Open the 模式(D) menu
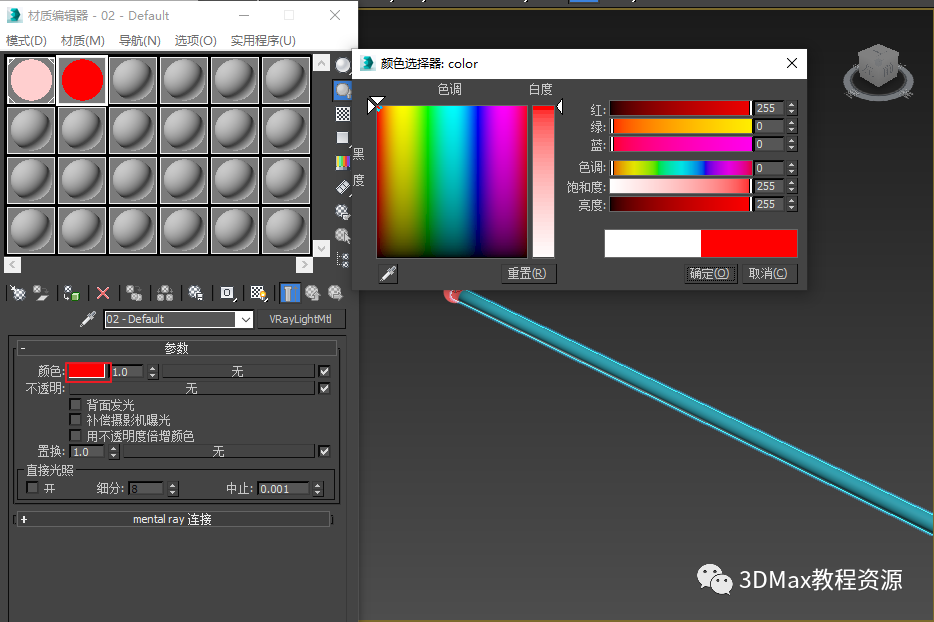Viewport: 934px width, 622px height. point(26,41)
